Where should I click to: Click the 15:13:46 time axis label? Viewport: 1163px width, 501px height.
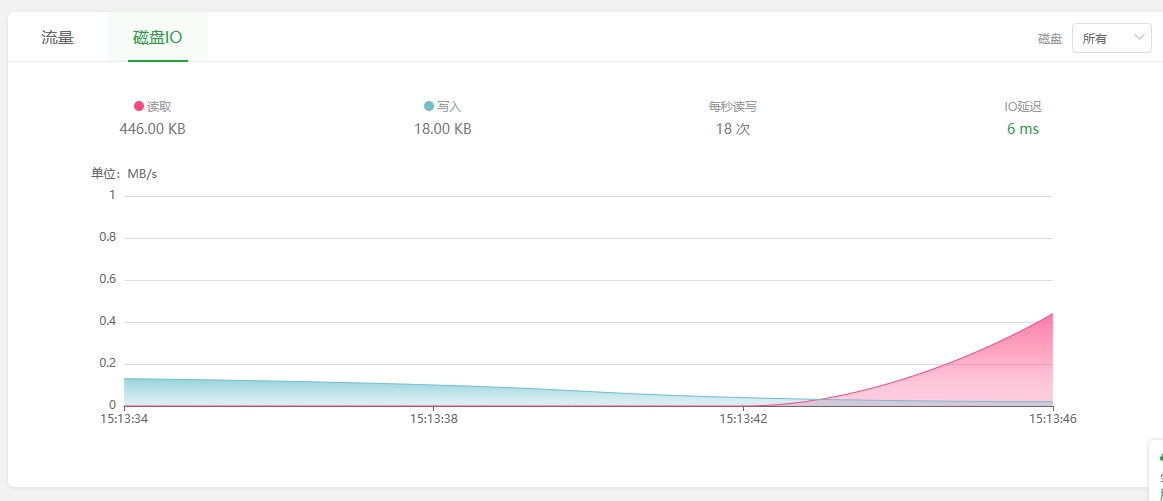tap(1052, 420)
